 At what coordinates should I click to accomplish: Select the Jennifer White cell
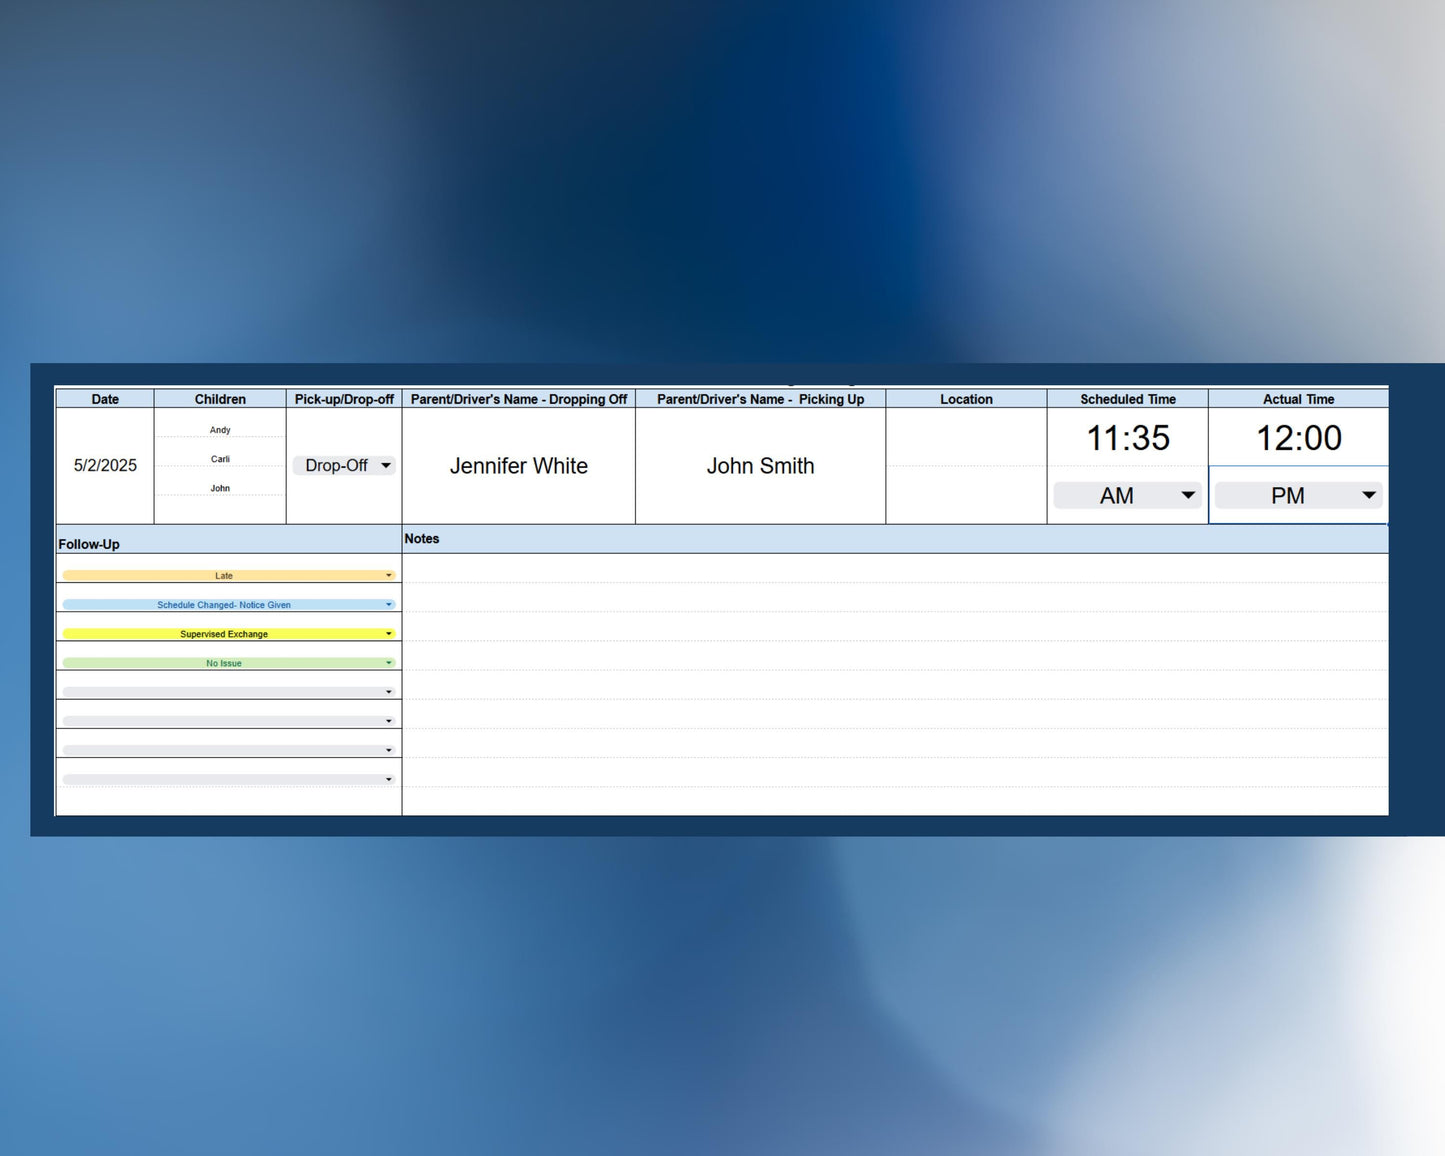(519, 466)
